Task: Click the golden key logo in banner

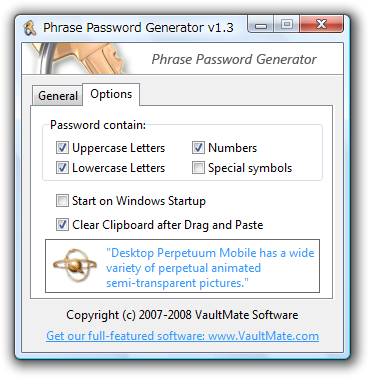Action: pyautogui.click(x=80, y=58)
